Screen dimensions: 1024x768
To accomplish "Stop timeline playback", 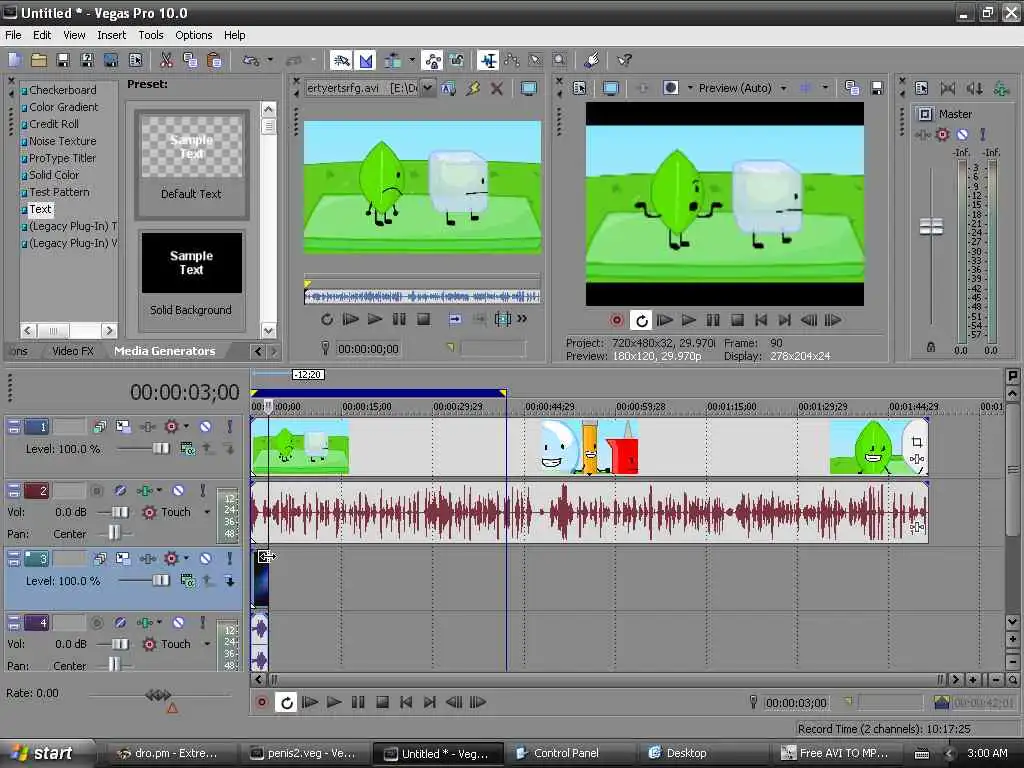I will 382,703.
